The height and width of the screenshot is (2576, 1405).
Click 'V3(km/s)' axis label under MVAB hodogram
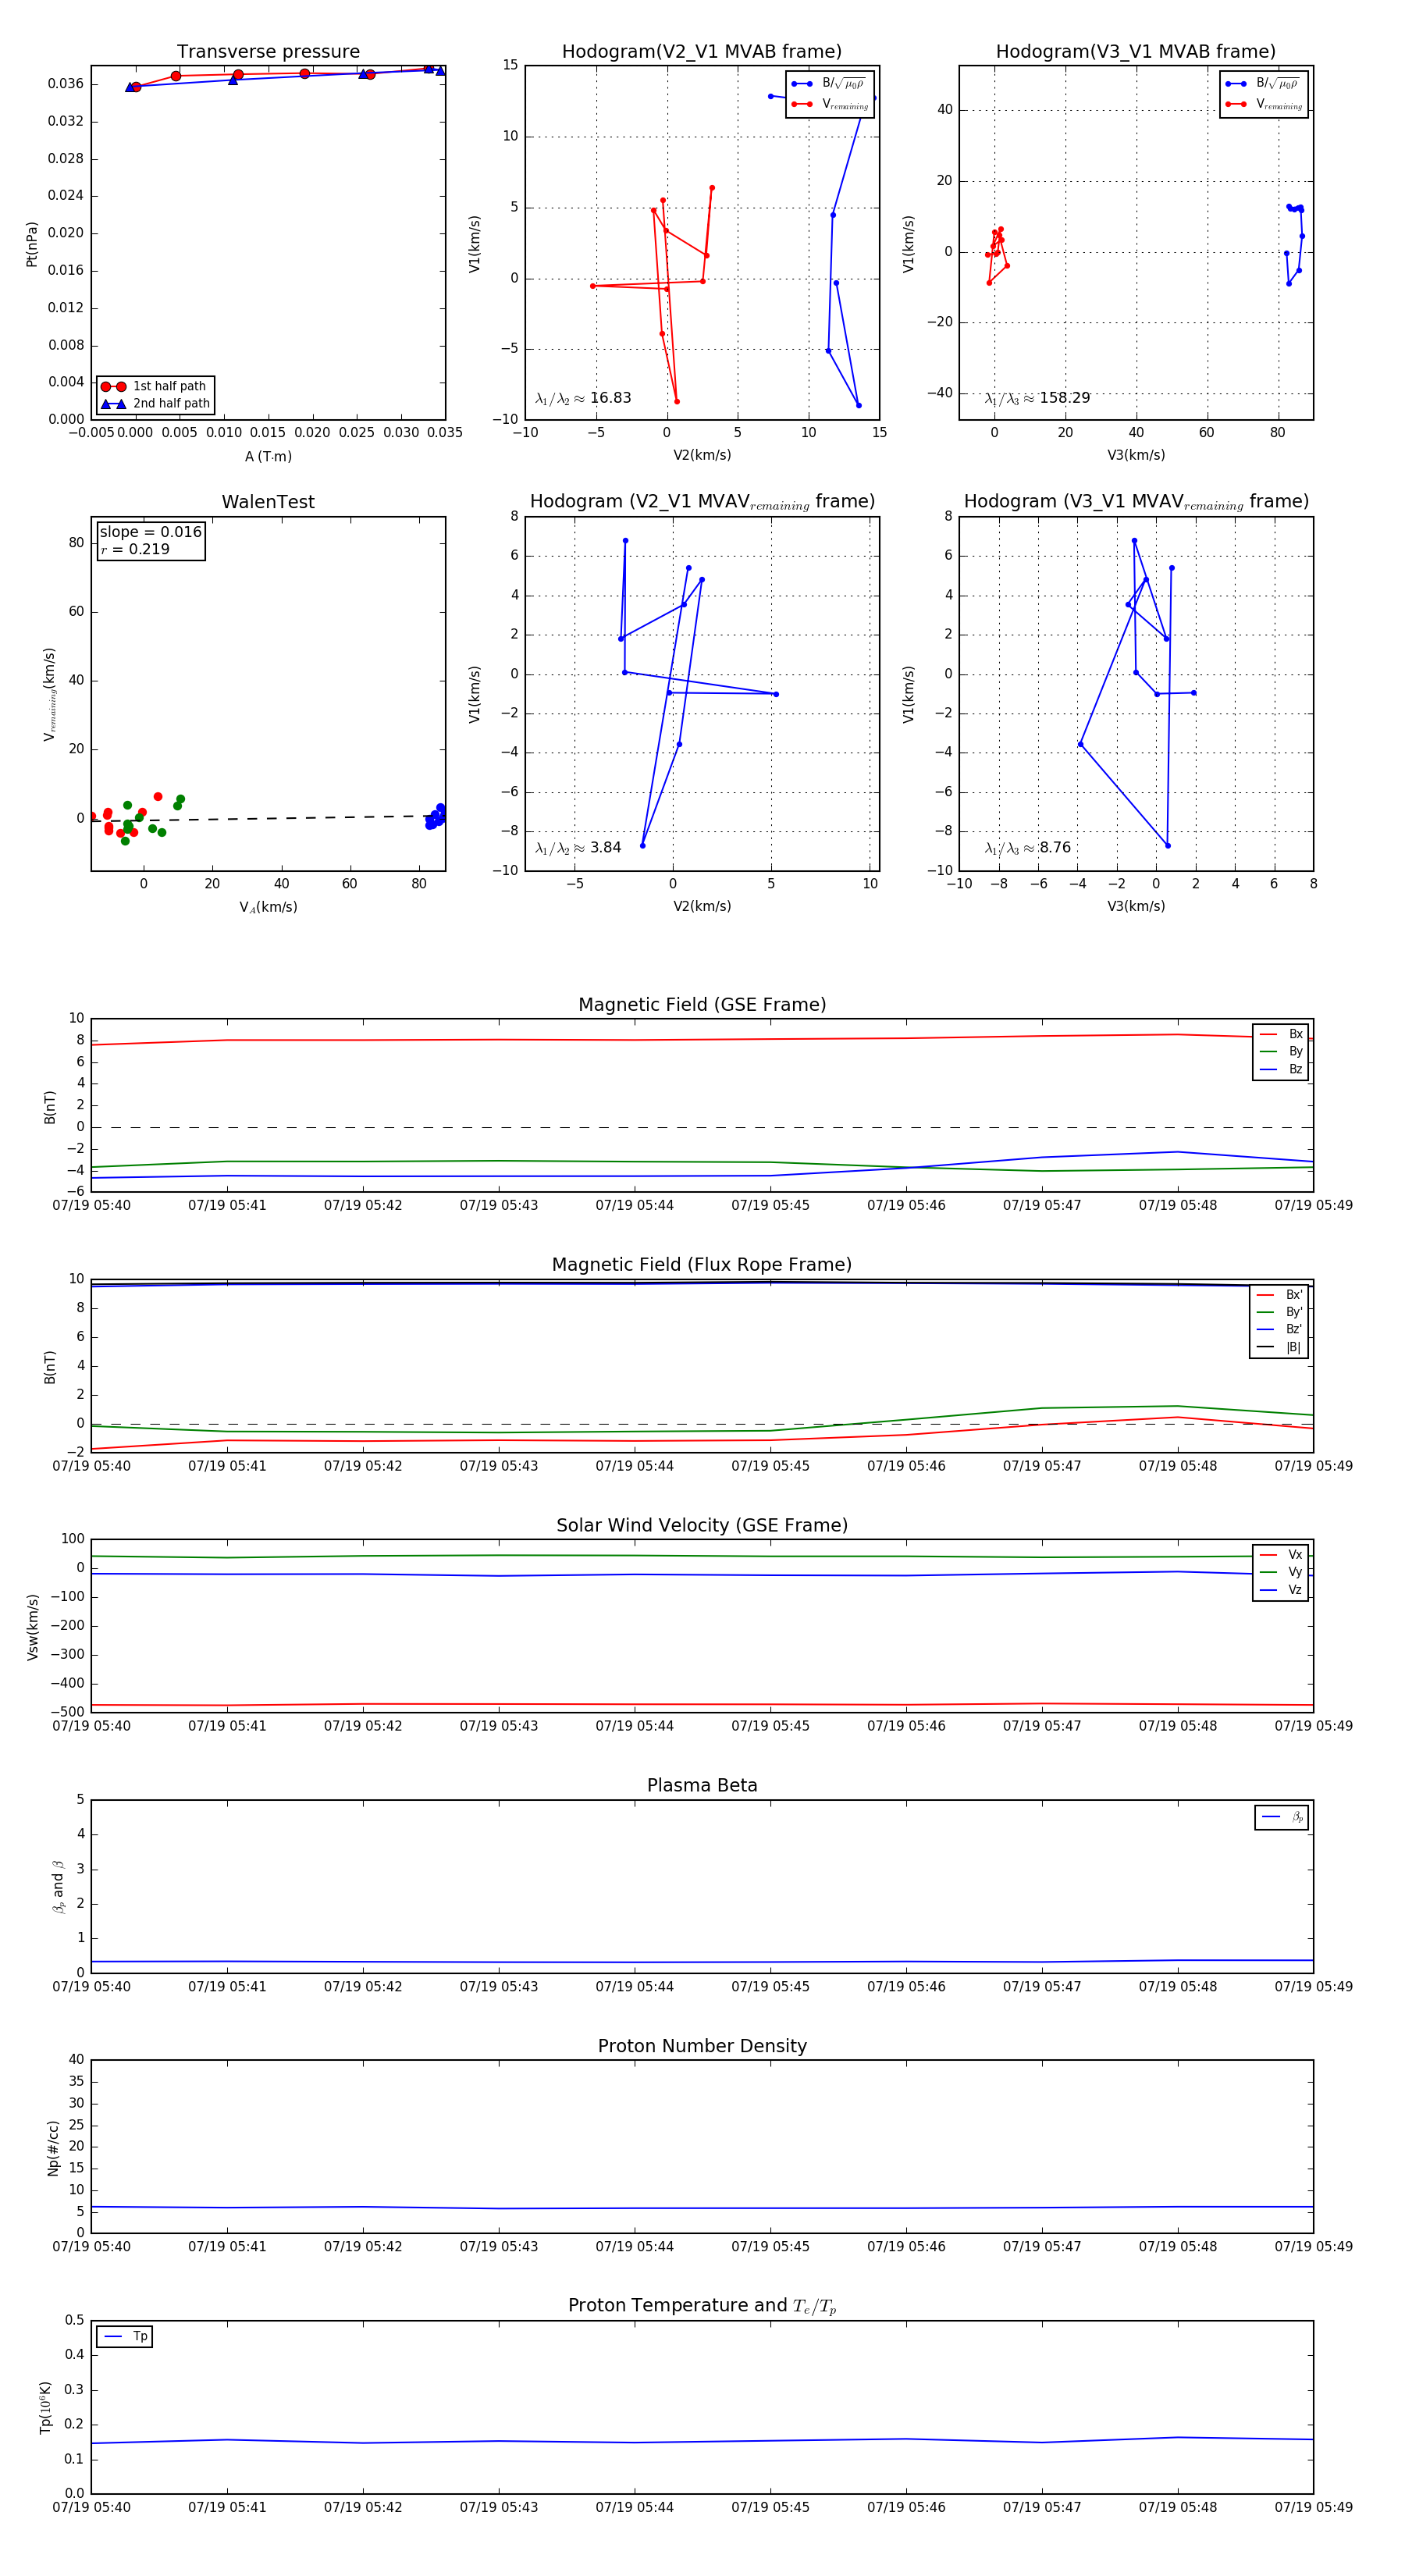(1136, 455)
